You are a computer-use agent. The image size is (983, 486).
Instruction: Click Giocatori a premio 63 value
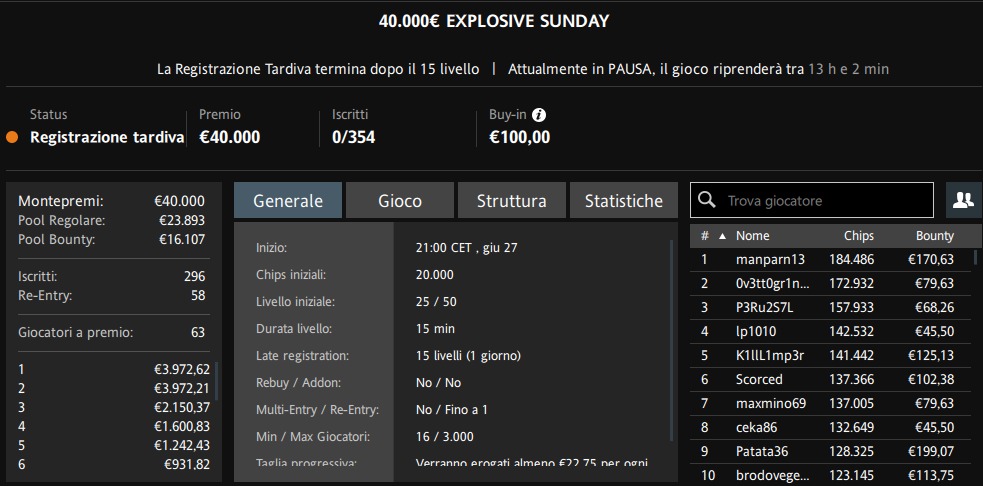pyautogui.click(x=198, y=332)
